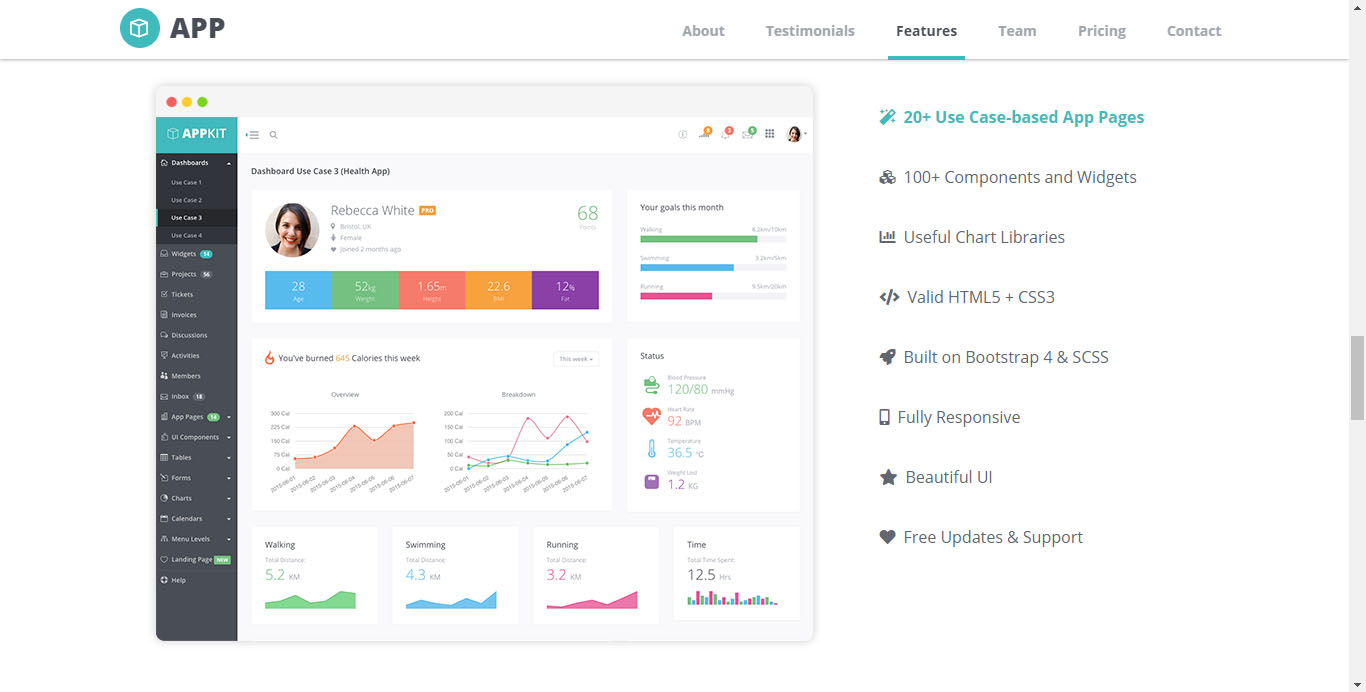1366x692 pixels.
Task: Click the search magnifier icon in dashboard header
Action: [273, 135]
